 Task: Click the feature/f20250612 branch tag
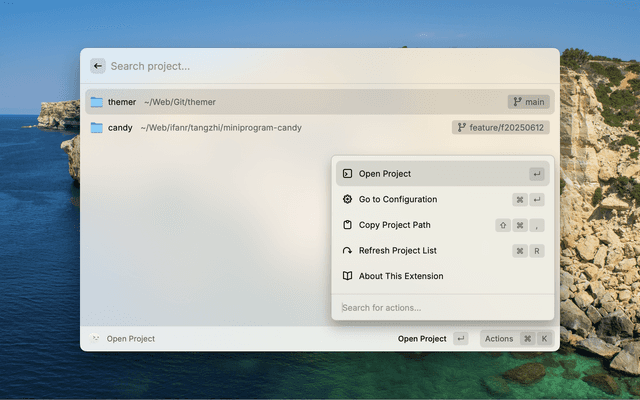[x=500, y=128]
